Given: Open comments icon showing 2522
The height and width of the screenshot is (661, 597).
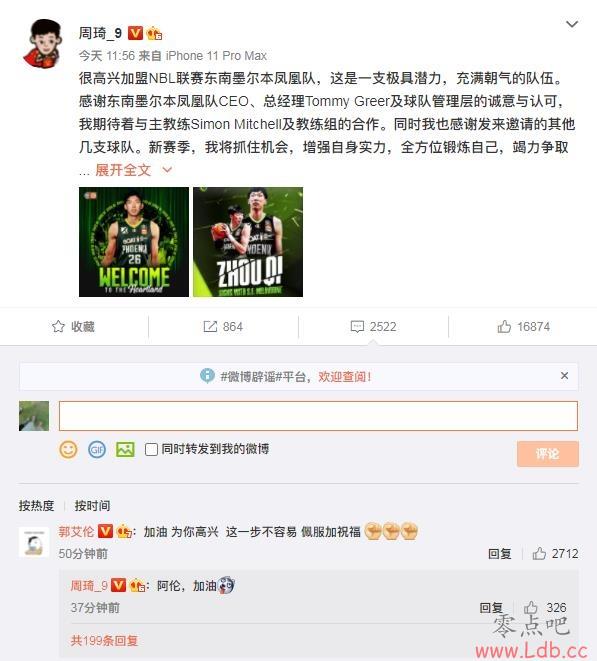Looking at the screenshot, I should (x=357, y=327).
